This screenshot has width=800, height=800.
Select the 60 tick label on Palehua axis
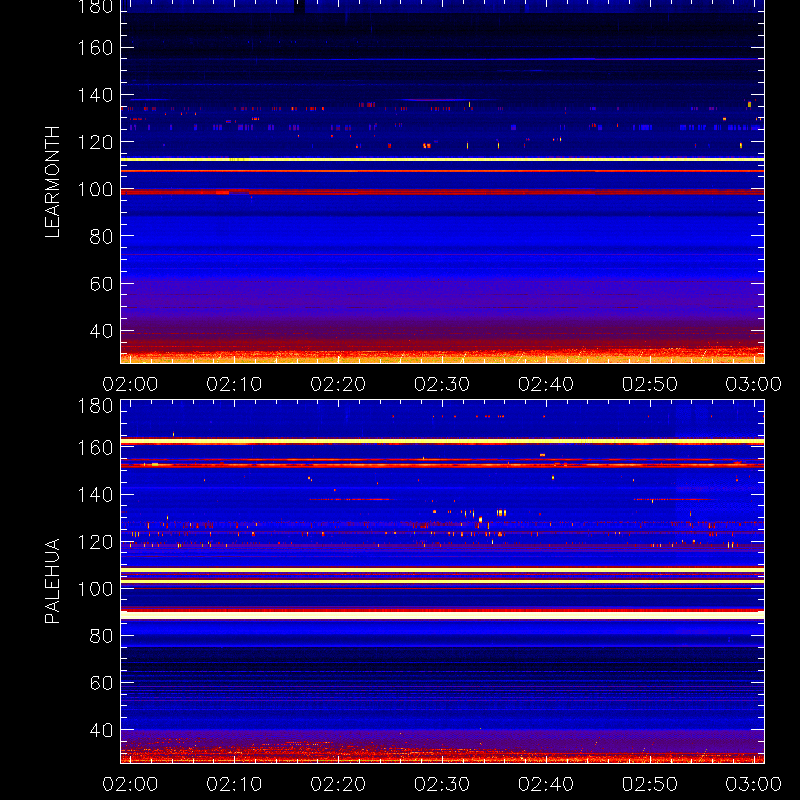(x=101, y=683)
